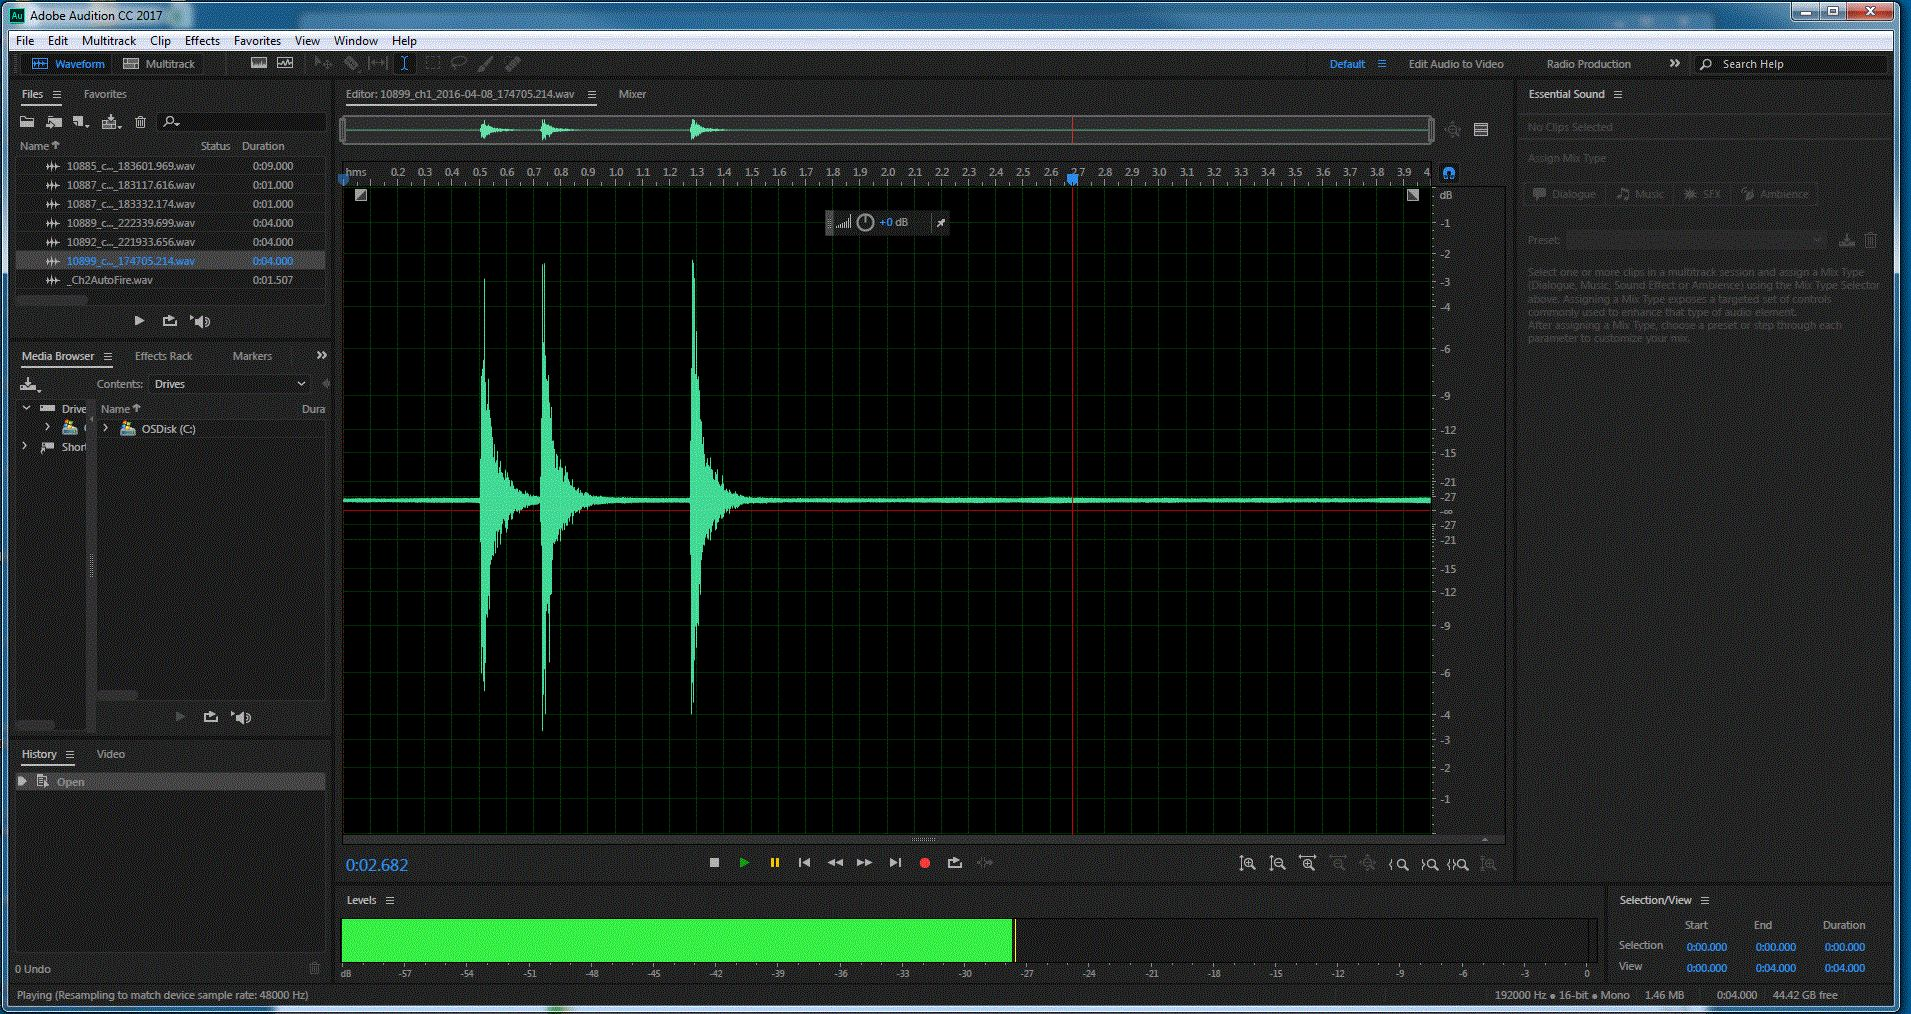Show the Spectral Frequency Display
1911x1014 pixels.
coord(259,64)
